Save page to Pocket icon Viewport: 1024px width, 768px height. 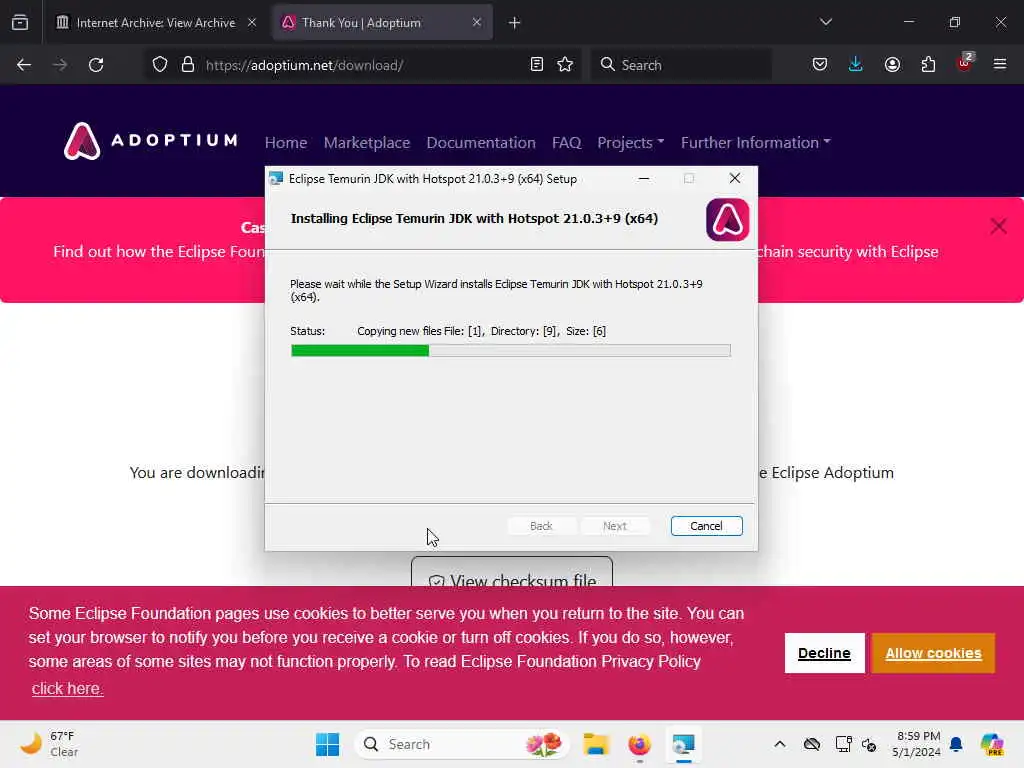click(x=820, y=65)
